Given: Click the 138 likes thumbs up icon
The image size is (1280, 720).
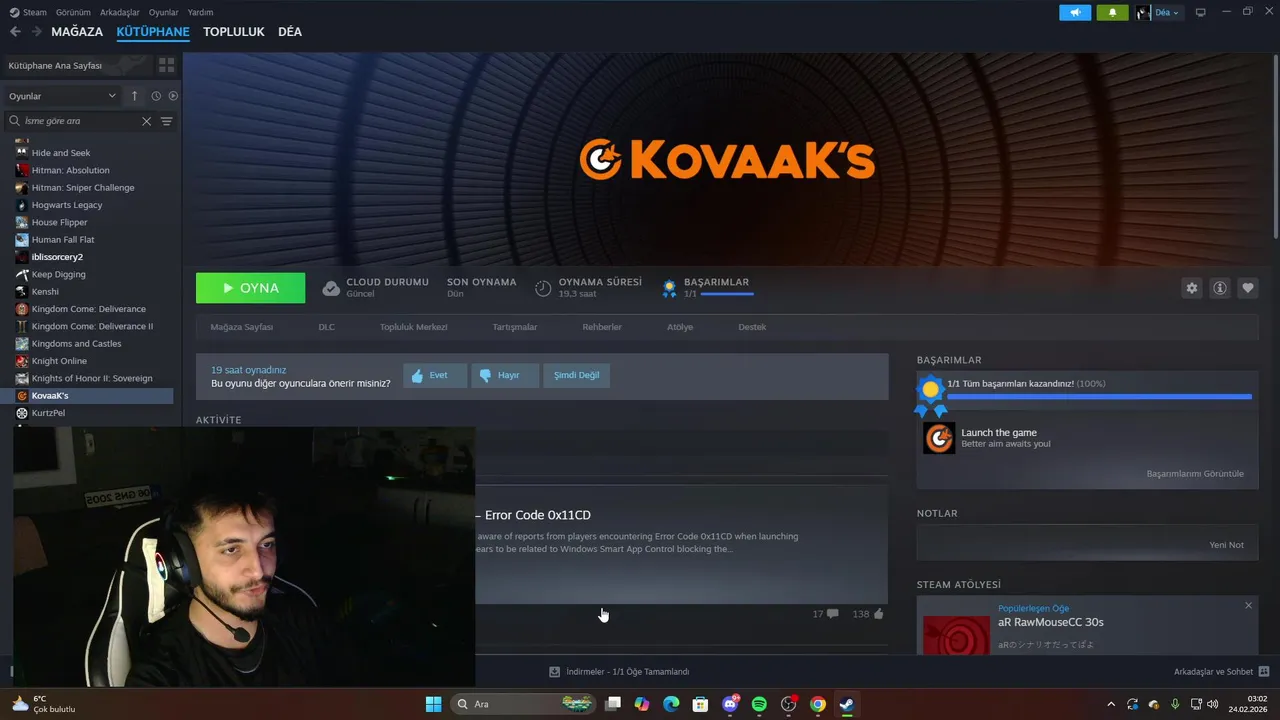Looking at the screenshot, I should pyautogui.click(x=879, y=614).
